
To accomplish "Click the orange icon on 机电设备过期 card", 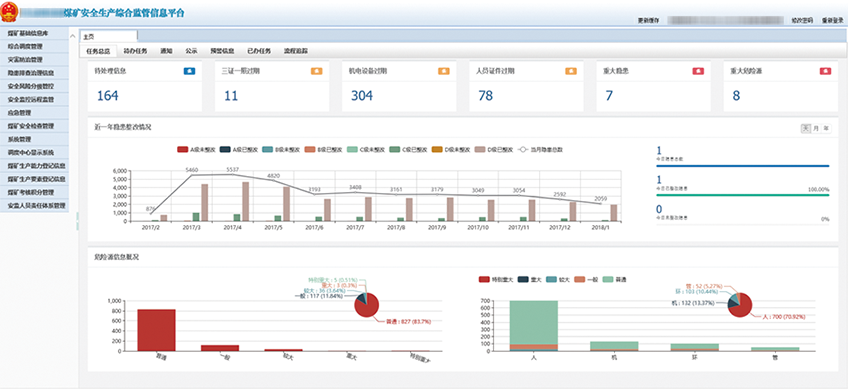I will 443,71.
